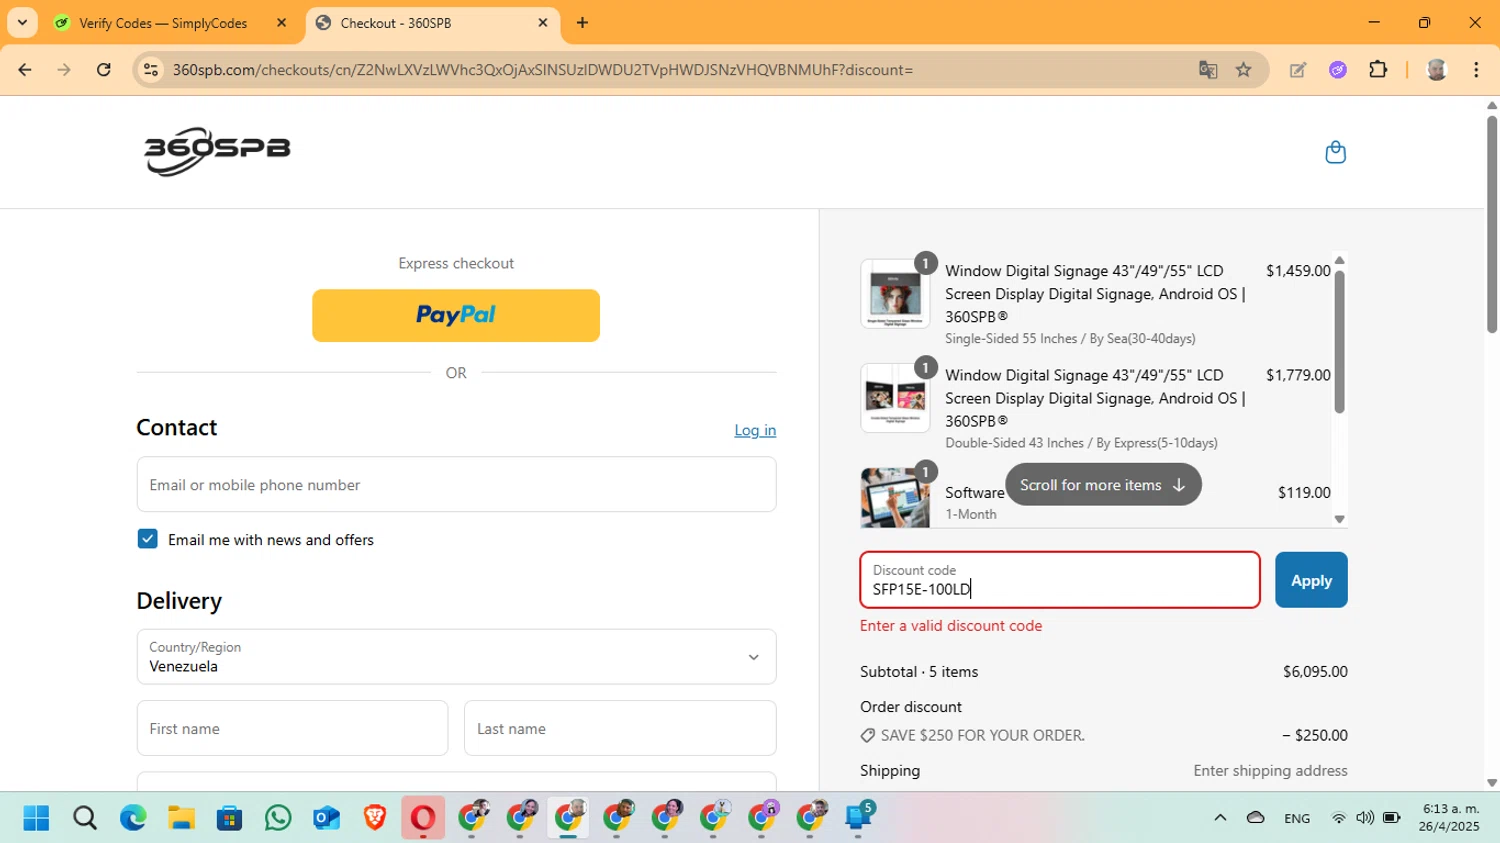Click the address bar URL
Viewport: 1500px width, 843px height.
point(543,70)
